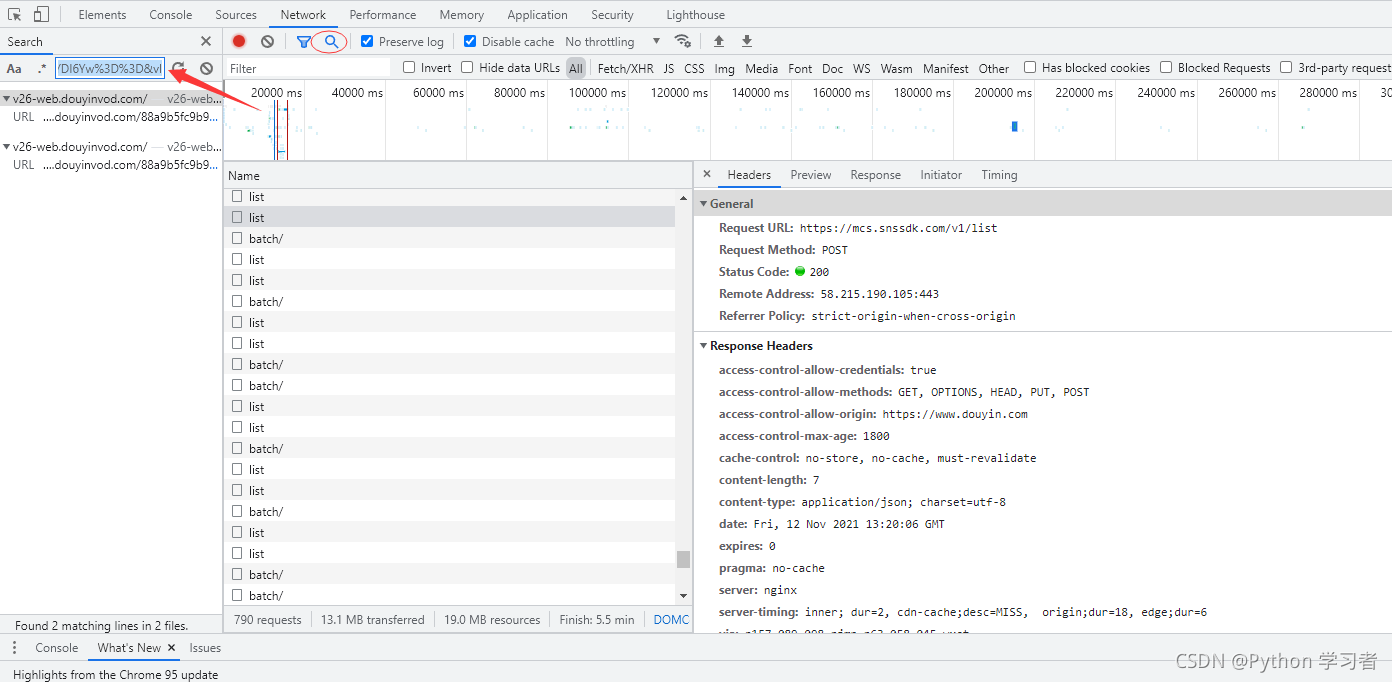Screen dimensions: 1392x682
Task: Click the Search pane query input field
Action: [x=110, y=68]
